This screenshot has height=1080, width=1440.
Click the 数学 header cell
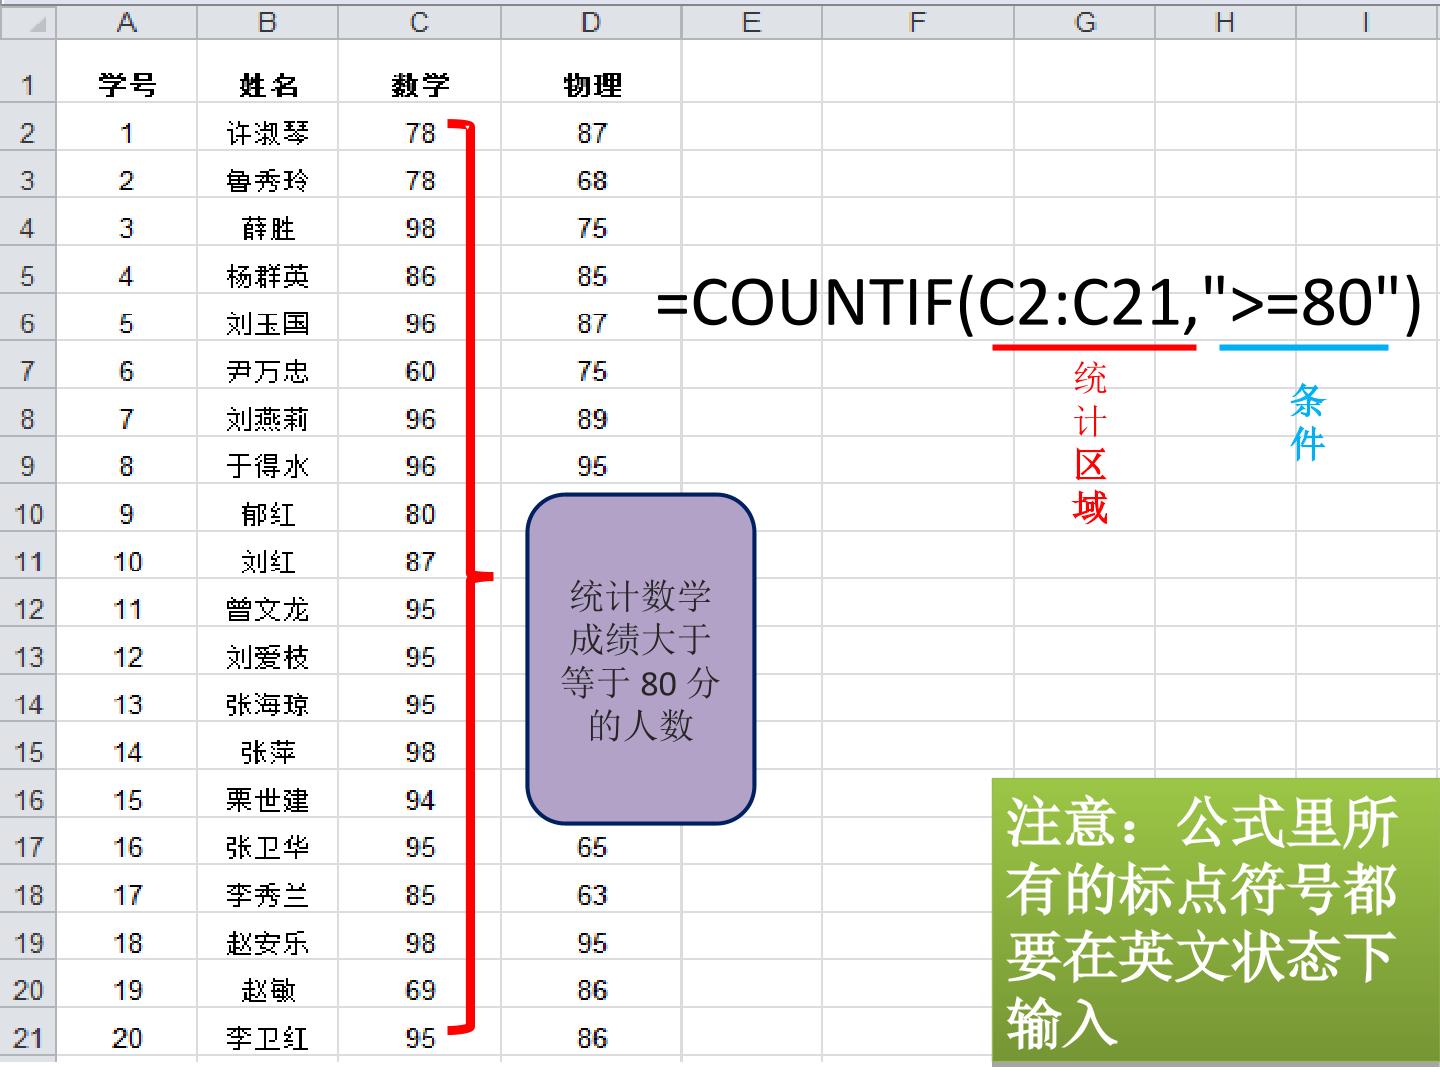[x=419, y=85]
